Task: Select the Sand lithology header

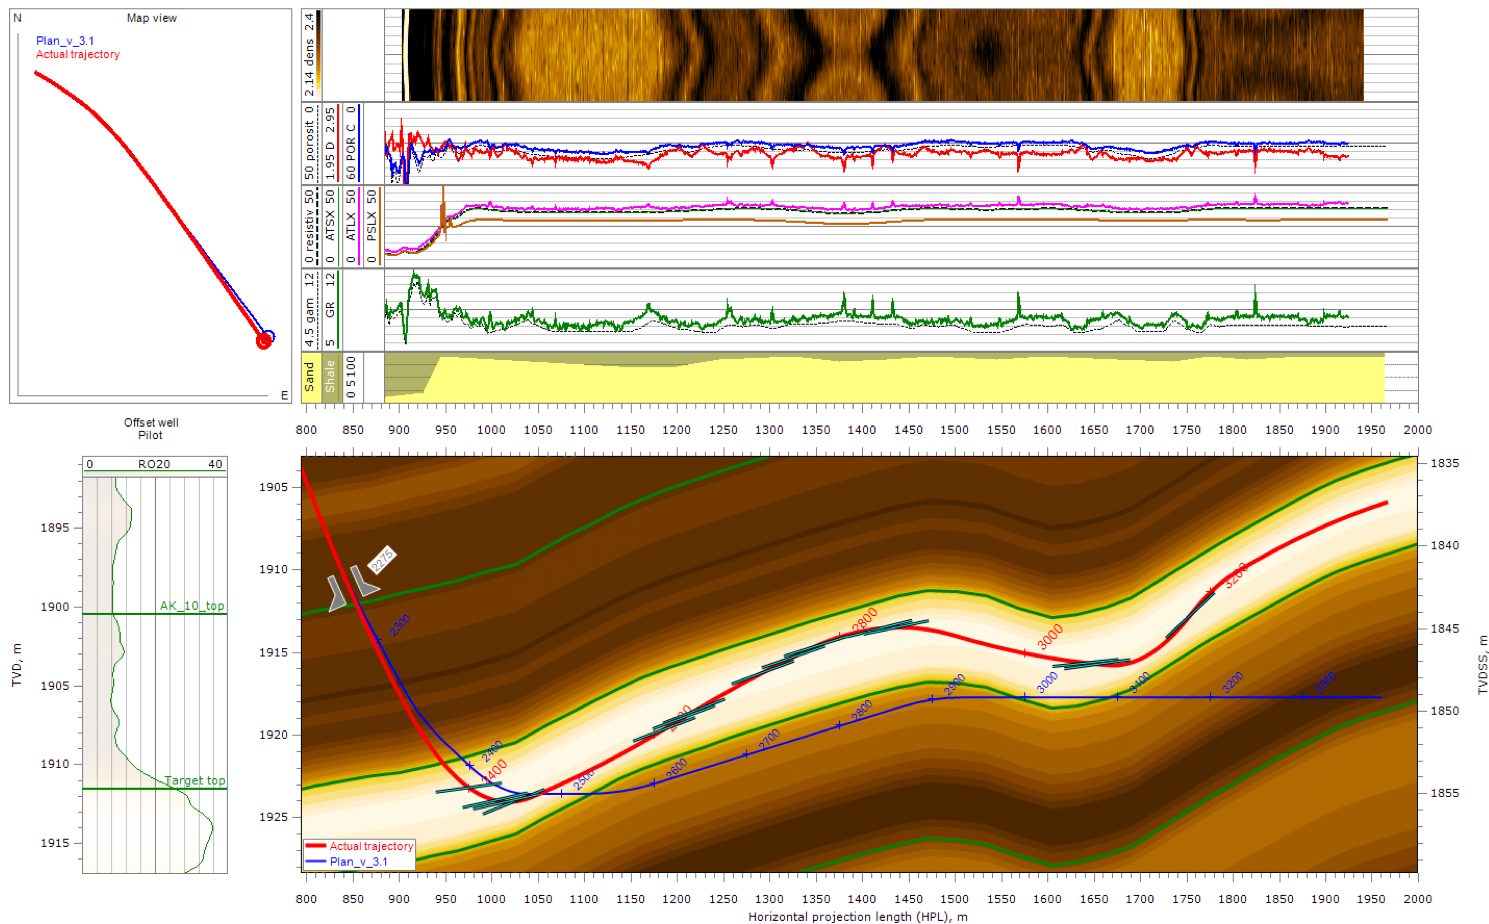Action: [310, 377]
